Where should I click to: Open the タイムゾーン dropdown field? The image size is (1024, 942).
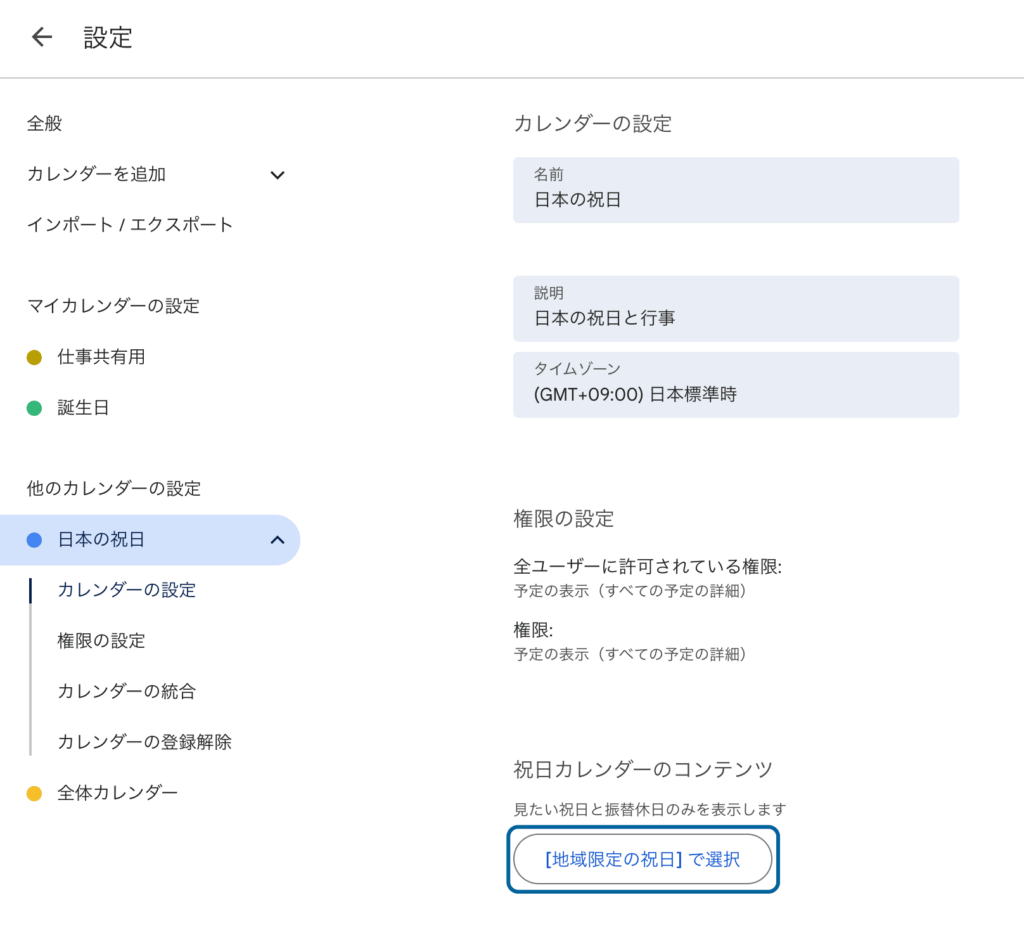[x=735, y=385]
